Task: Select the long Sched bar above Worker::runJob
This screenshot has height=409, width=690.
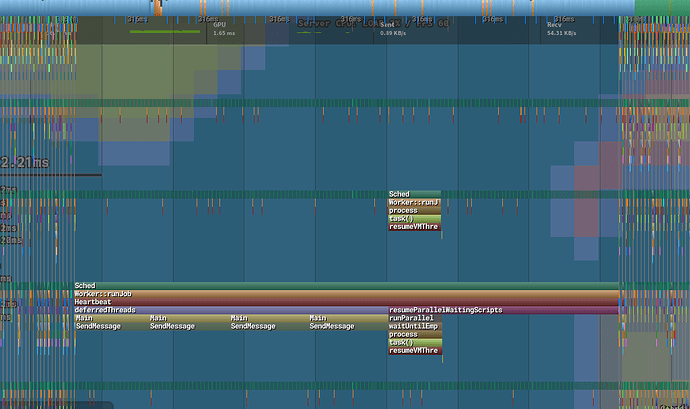Action: [346, 286]
